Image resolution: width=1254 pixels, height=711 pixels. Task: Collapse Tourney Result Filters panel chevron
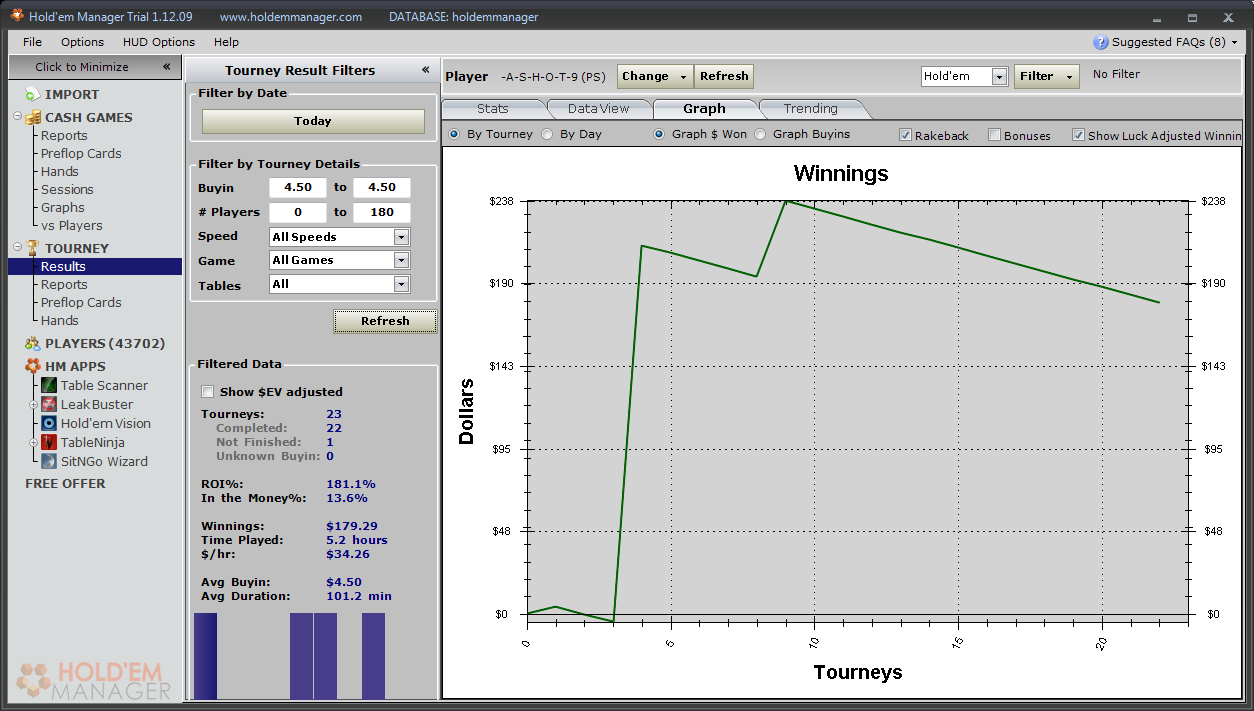pyautogui.click(x=425, y=70)
